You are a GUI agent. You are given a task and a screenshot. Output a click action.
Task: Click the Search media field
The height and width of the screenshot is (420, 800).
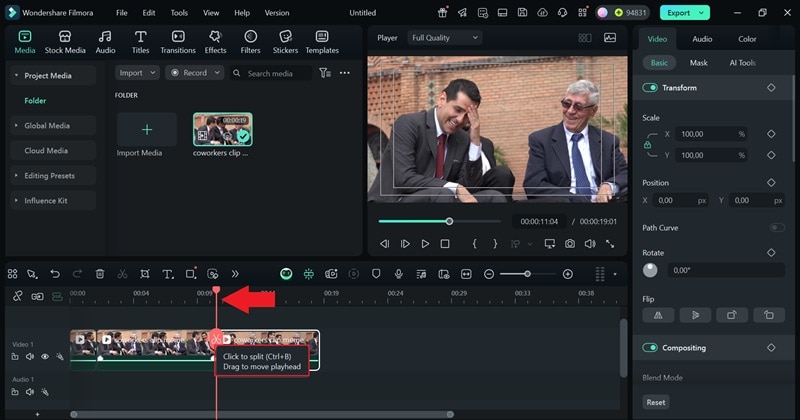coord(271,73)
